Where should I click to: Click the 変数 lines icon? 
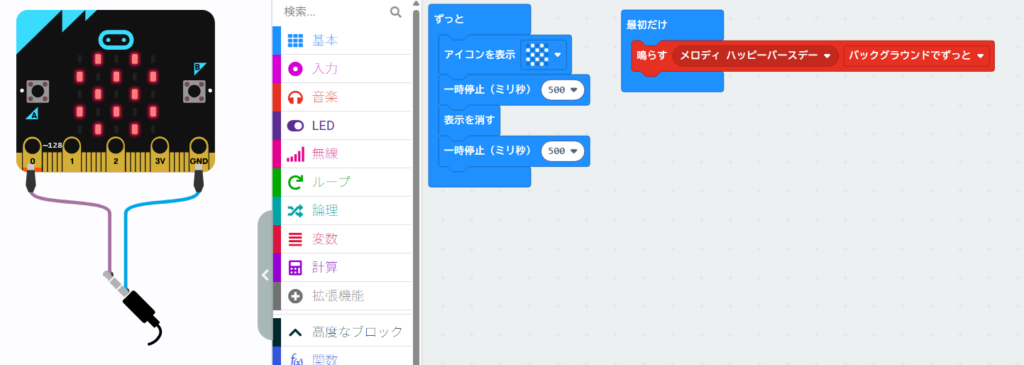[295, 239]
